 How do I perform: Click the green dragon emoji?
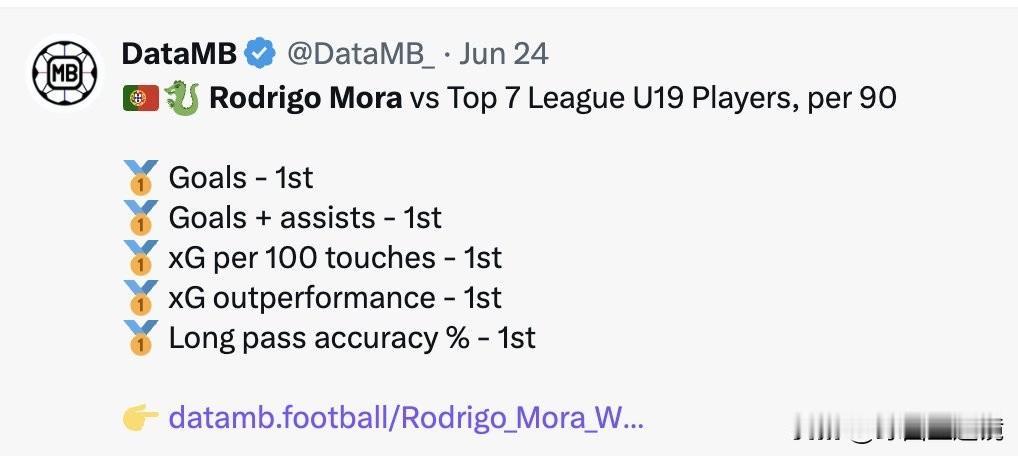[x=182, y=98]
